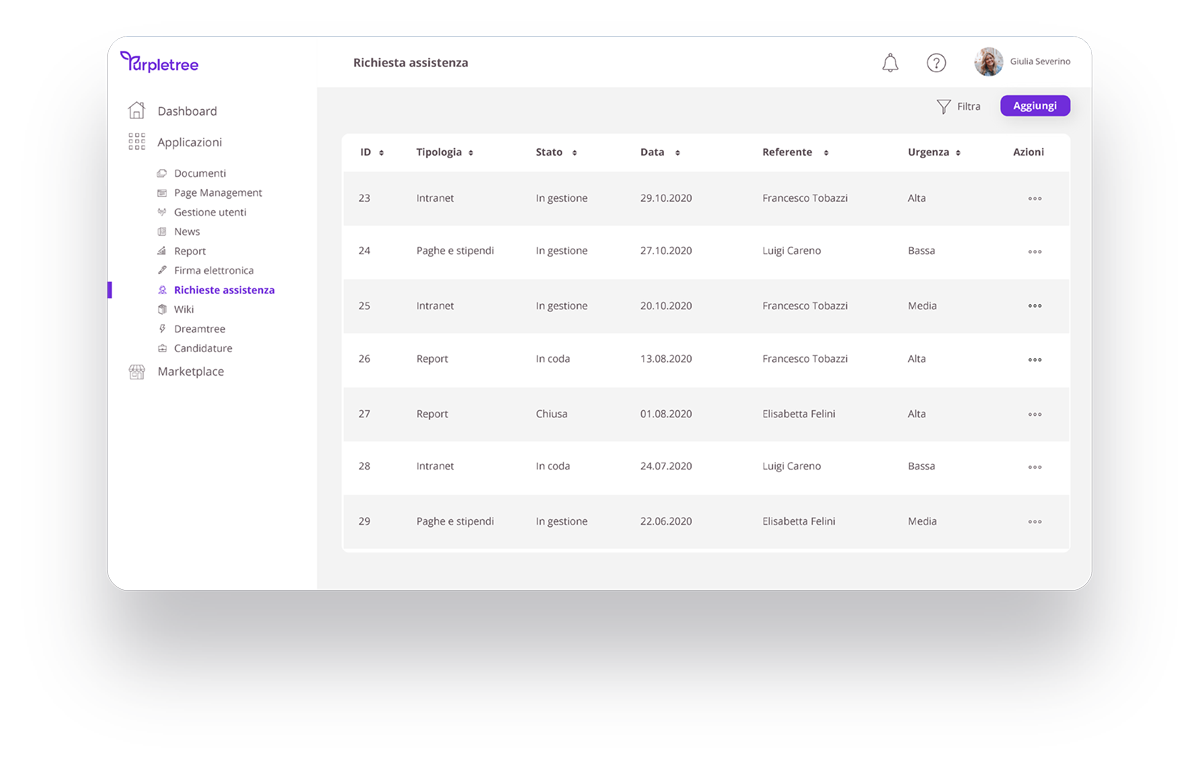1200x769 pixels.
Task: Click the Filtra text button
Action: pyautogui.click(x=969, y=107)
